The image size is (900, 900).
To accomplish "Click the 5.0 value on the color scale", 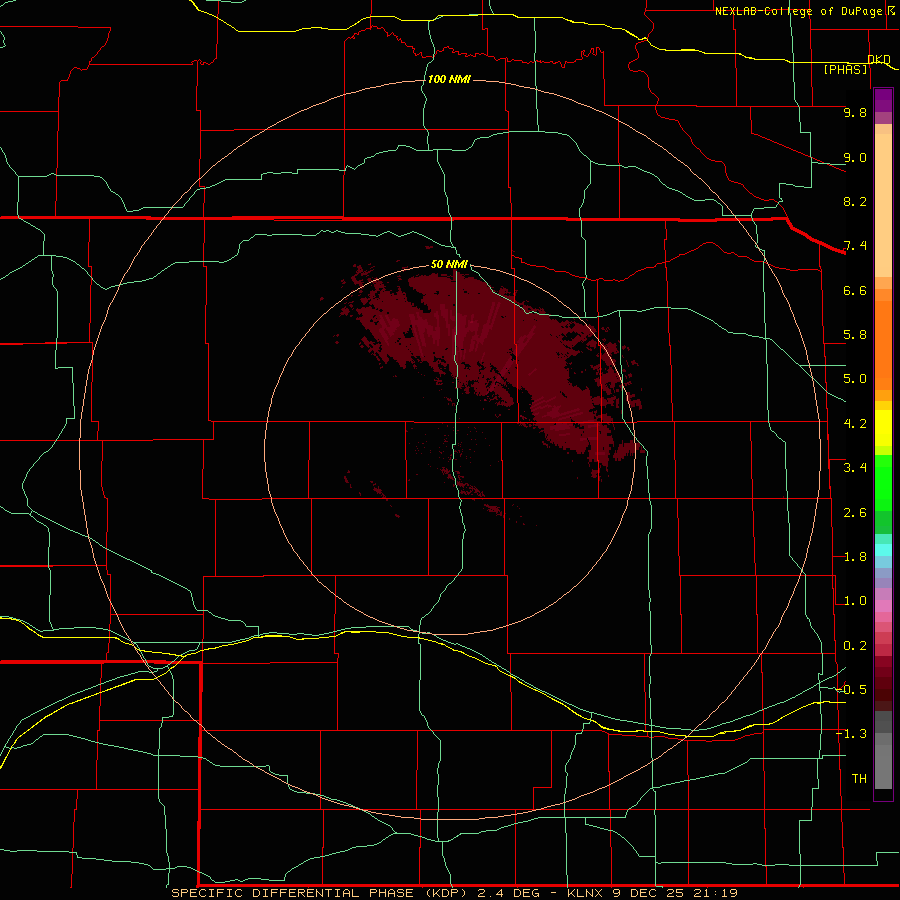I will point(855,379).
